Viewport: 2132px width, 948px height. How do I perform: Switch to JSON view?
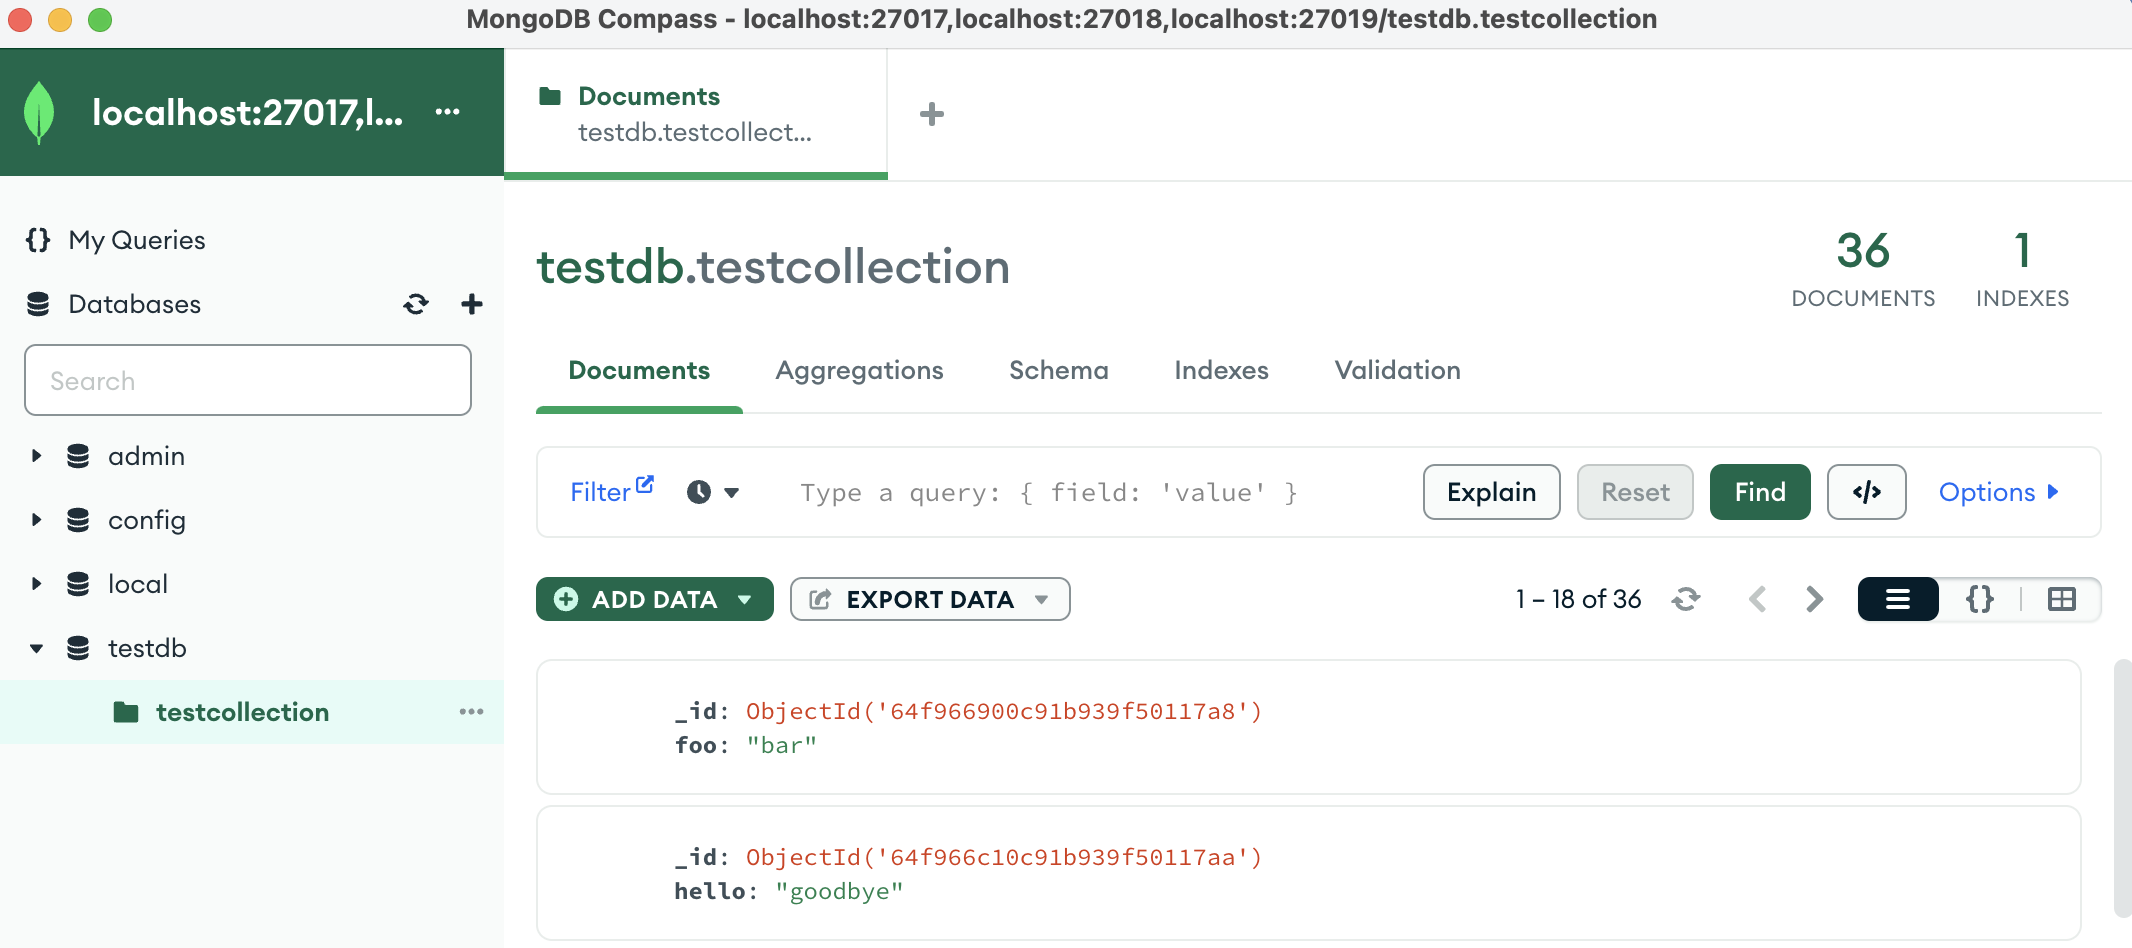(1980, 599)
